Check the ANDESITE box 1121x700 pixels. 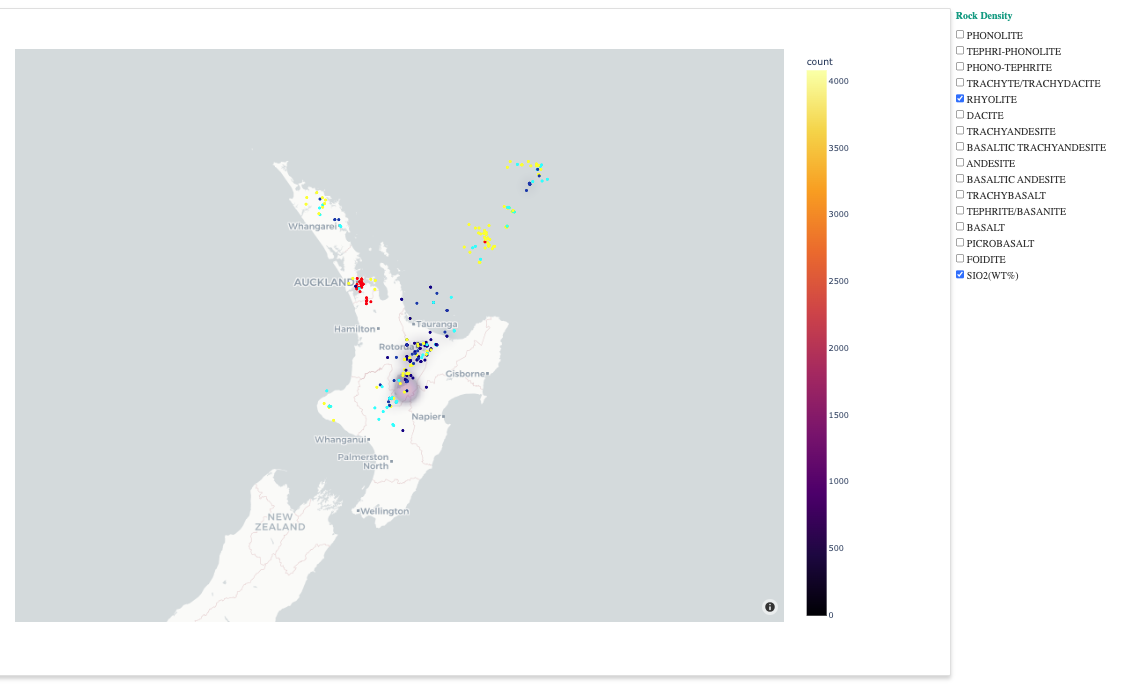tap(959, 161)
